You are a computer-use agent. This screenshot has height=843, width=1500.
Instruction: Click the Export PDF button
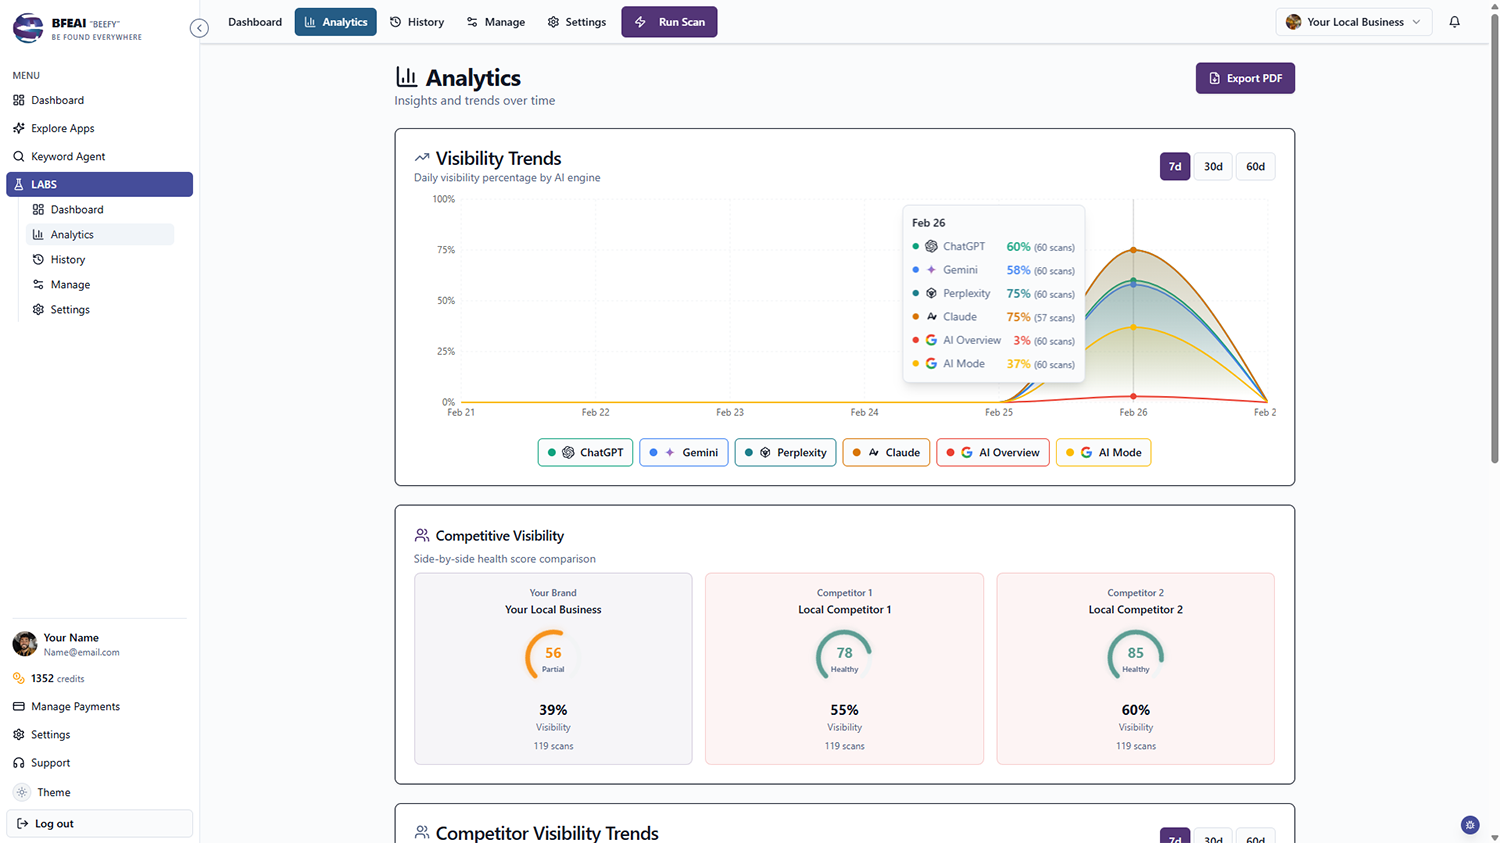coord(1245,78)
